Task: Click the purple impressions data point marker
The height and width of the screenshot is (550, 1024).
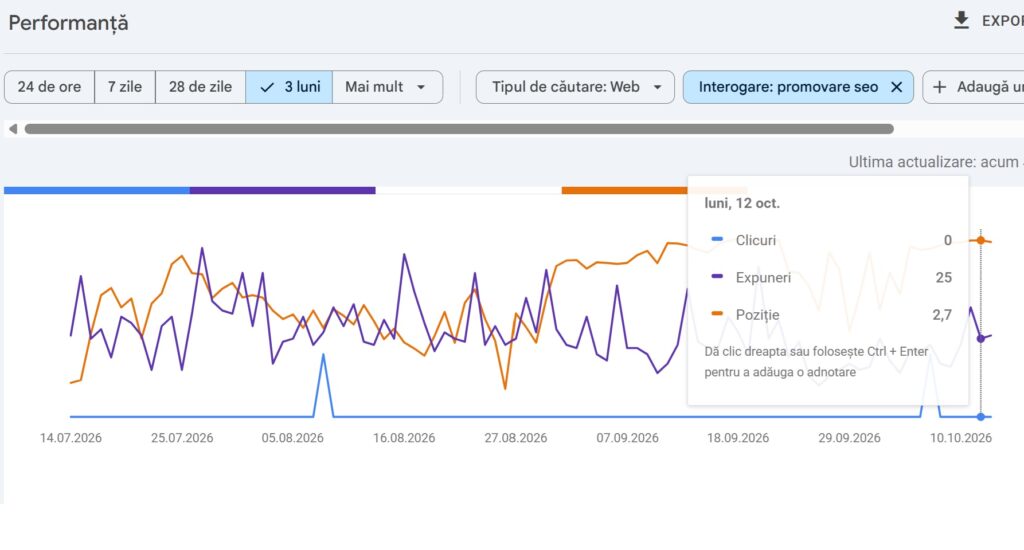Action: (981, 338)
